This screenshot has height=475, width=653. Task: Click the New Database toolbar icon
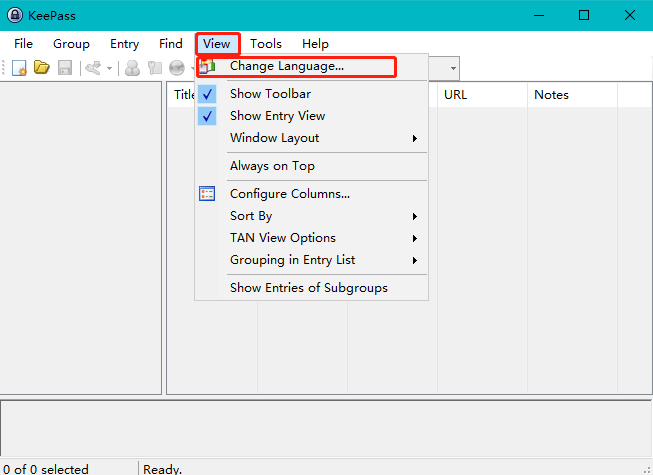click(19, 68)
